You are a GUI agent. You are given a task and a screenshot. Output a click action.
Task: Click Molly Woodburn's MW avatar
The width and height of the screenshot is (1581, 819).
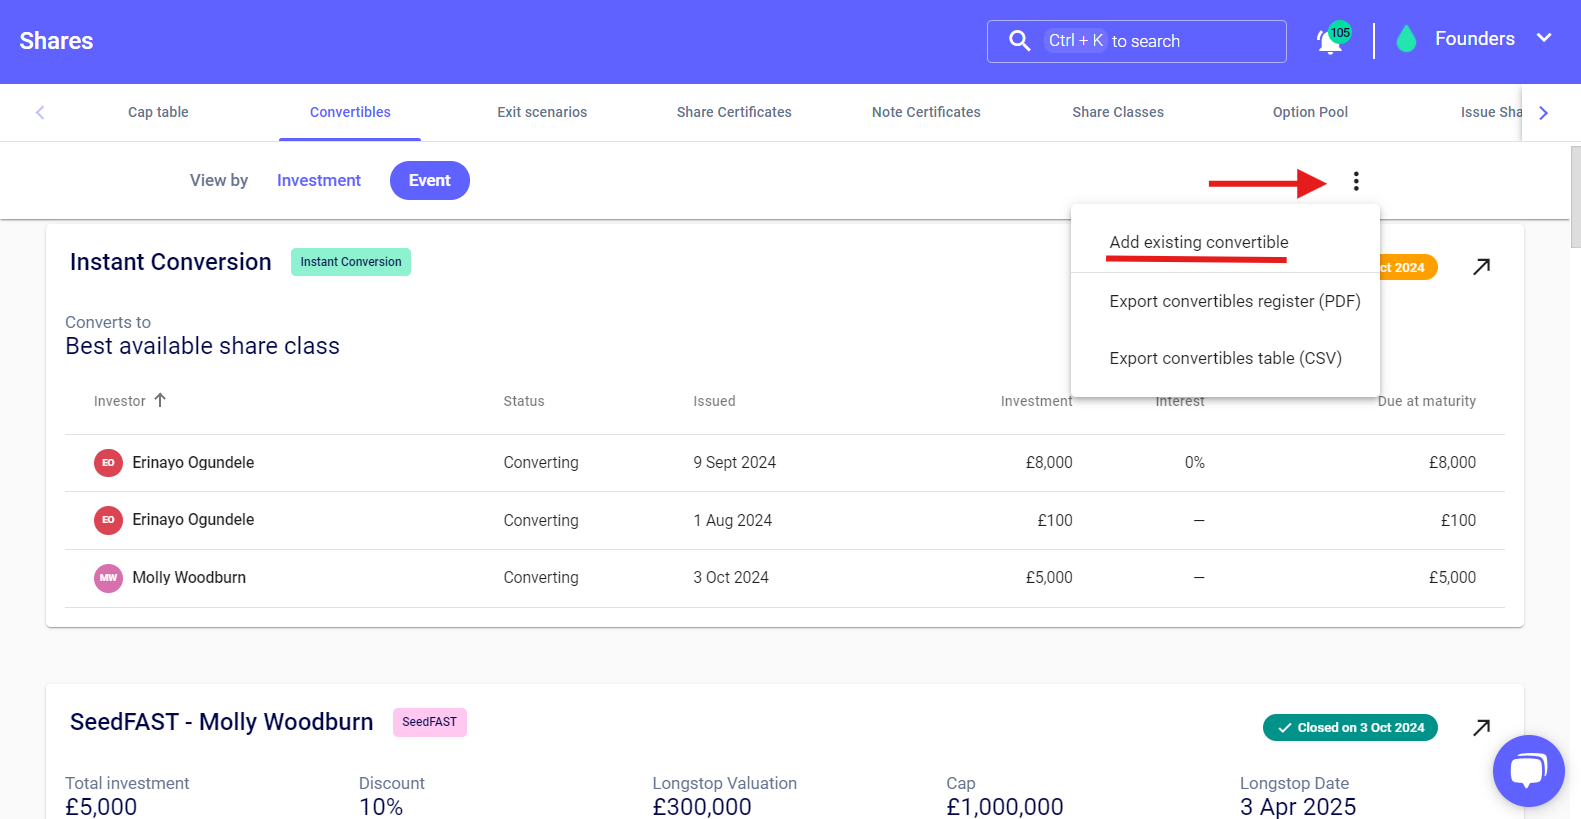click(108, 578)
